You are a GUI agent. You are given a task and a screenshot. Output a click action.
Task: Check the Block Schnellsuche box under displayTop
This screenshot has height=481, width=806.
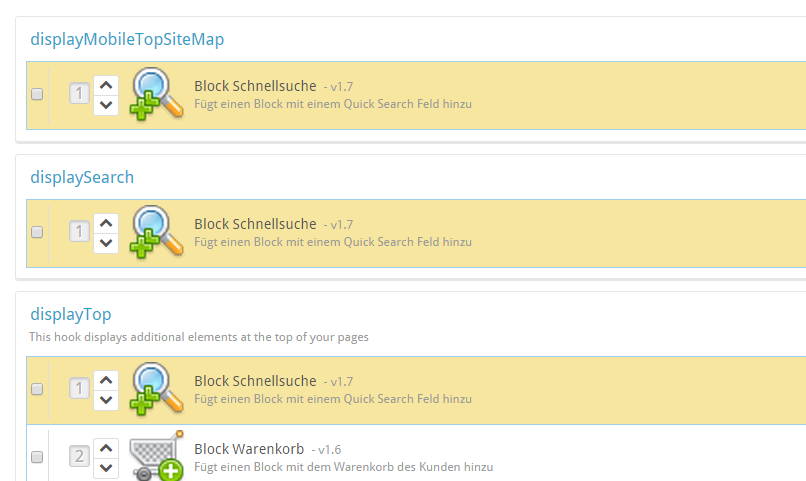click(x=37, y=389)
